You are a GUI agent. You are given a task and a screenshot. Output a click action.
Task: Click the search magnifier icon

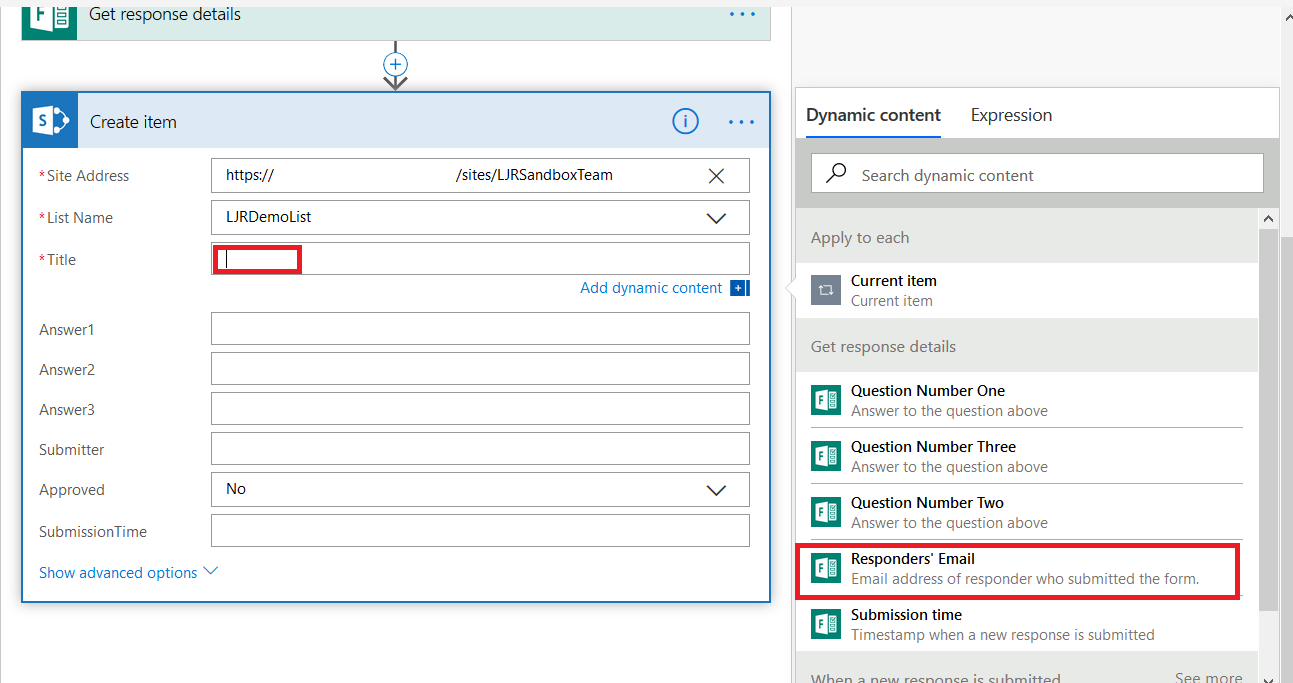(836, 174)
